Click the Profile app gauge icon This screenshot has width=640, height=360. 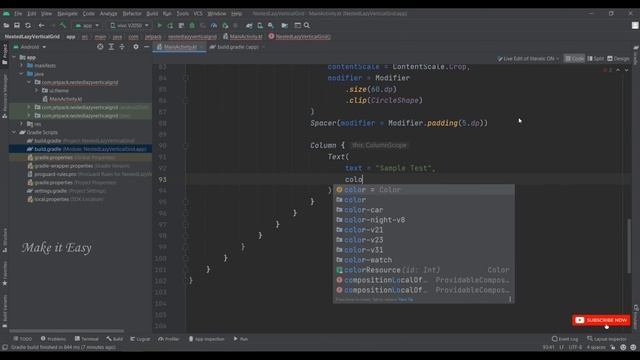[213, 25]
